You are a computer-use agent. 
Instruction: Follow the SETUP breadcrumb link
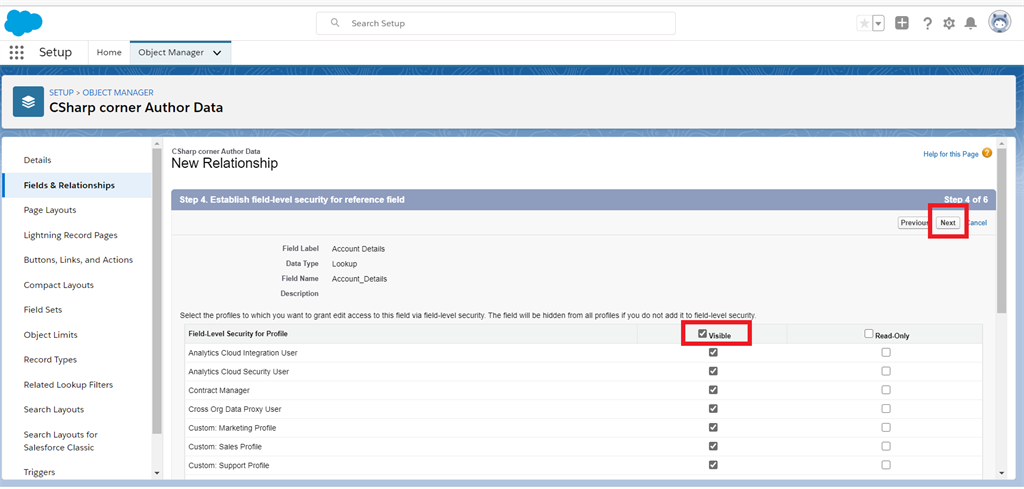(61, 93)
